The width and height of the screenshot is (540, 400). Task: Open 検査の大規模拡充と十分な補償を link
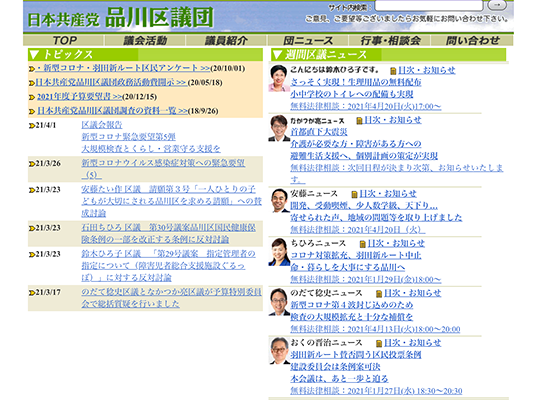[352, 317]
